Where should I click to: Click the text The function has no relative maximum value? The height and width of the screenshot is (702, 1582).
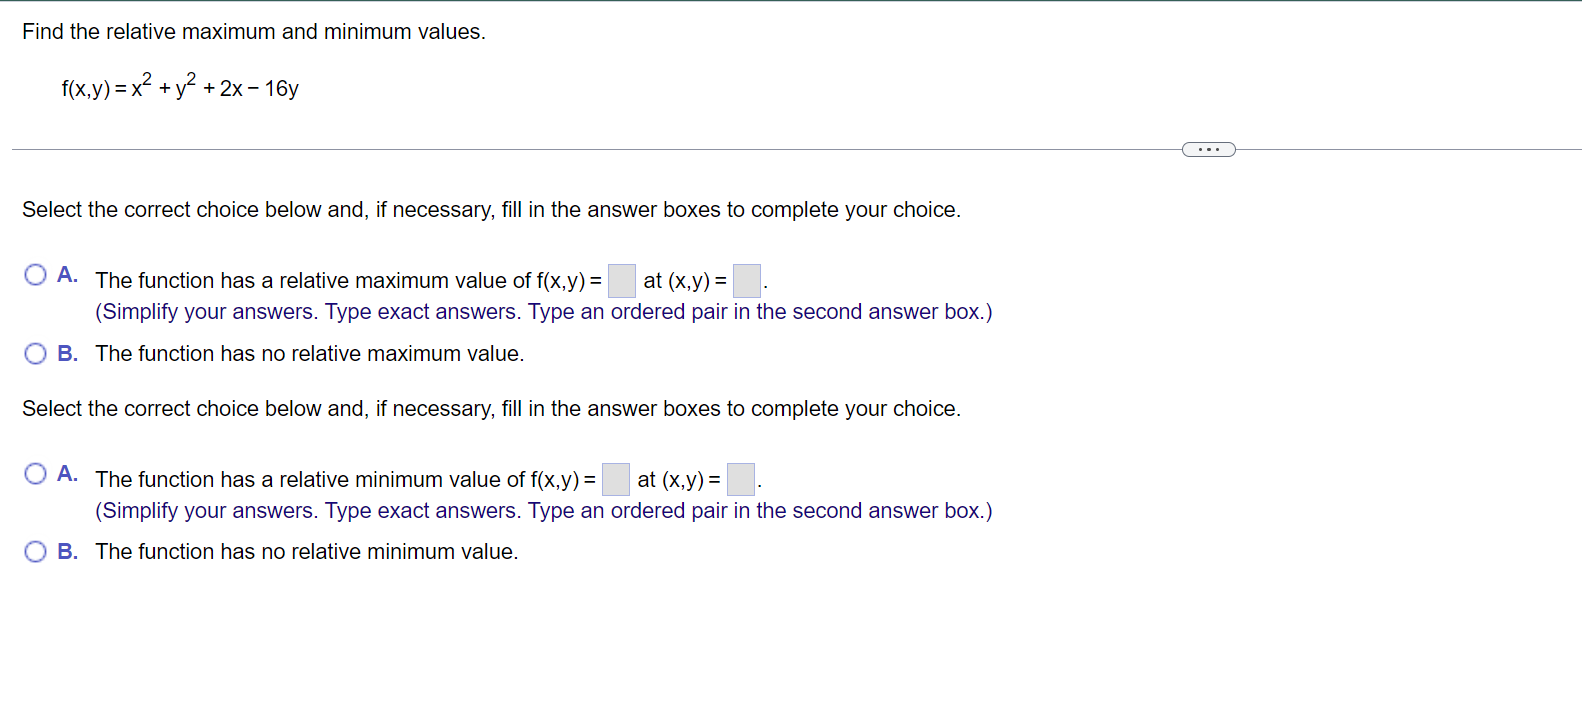(x=310, y=353)
